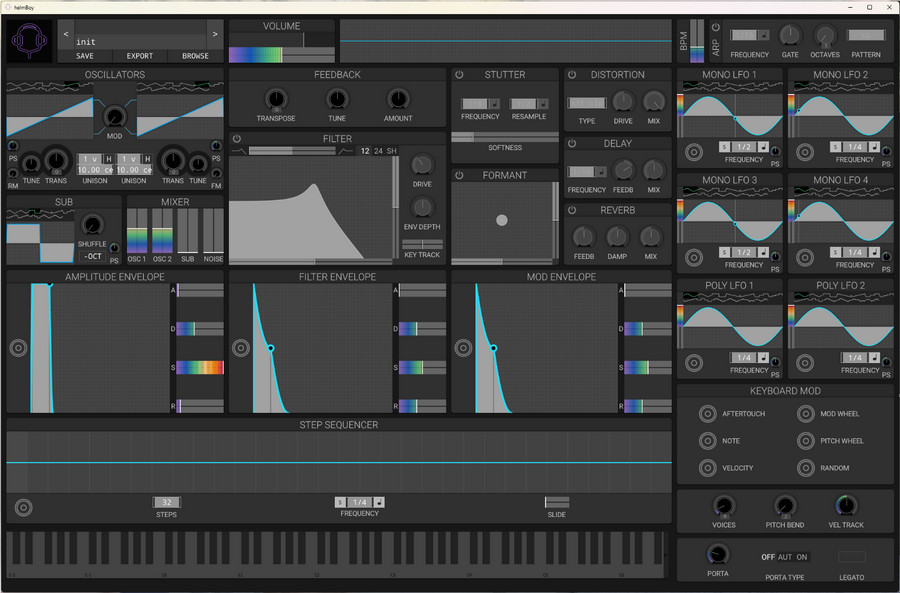This screenshot has height=593, width=900.
Task: Open Mono LFO 4 tempo sync note menu
Action: click(x=874, y=253)
